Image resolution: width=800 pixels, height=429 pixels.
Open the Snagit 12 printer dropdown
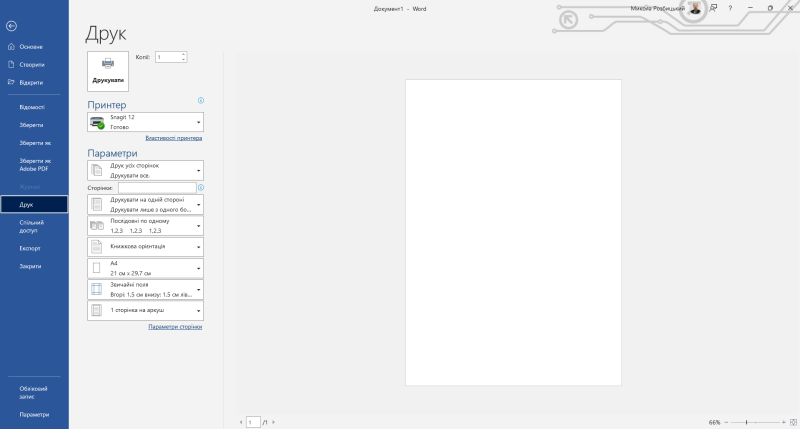coord(145,122)
